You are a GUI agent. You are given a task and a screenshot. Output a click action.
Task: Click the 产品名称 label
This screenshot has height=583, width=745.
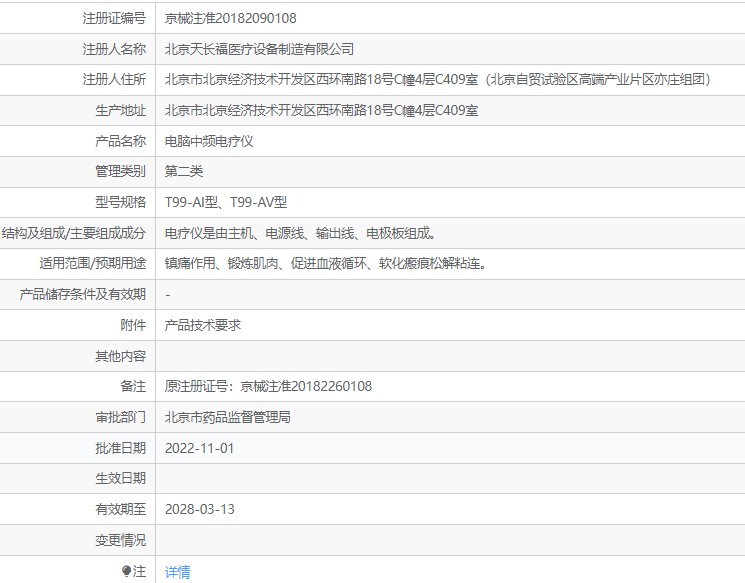(x=121, y=141)
